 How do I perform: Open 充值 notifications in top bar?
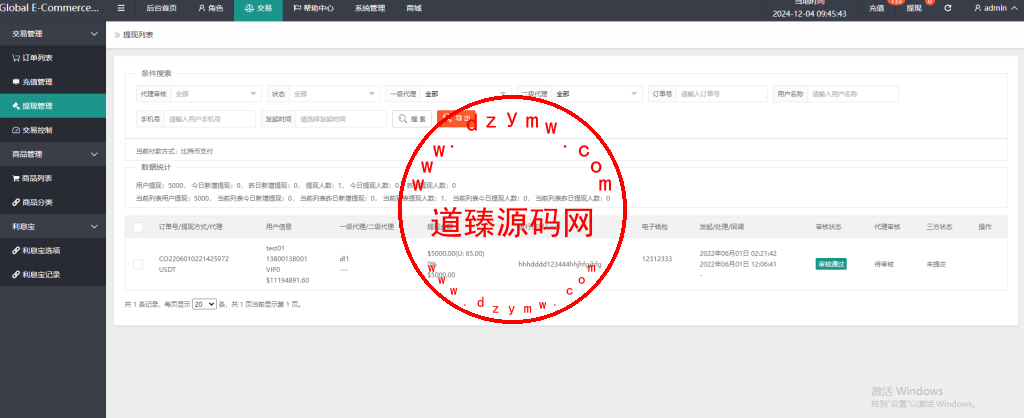point(876,8)
